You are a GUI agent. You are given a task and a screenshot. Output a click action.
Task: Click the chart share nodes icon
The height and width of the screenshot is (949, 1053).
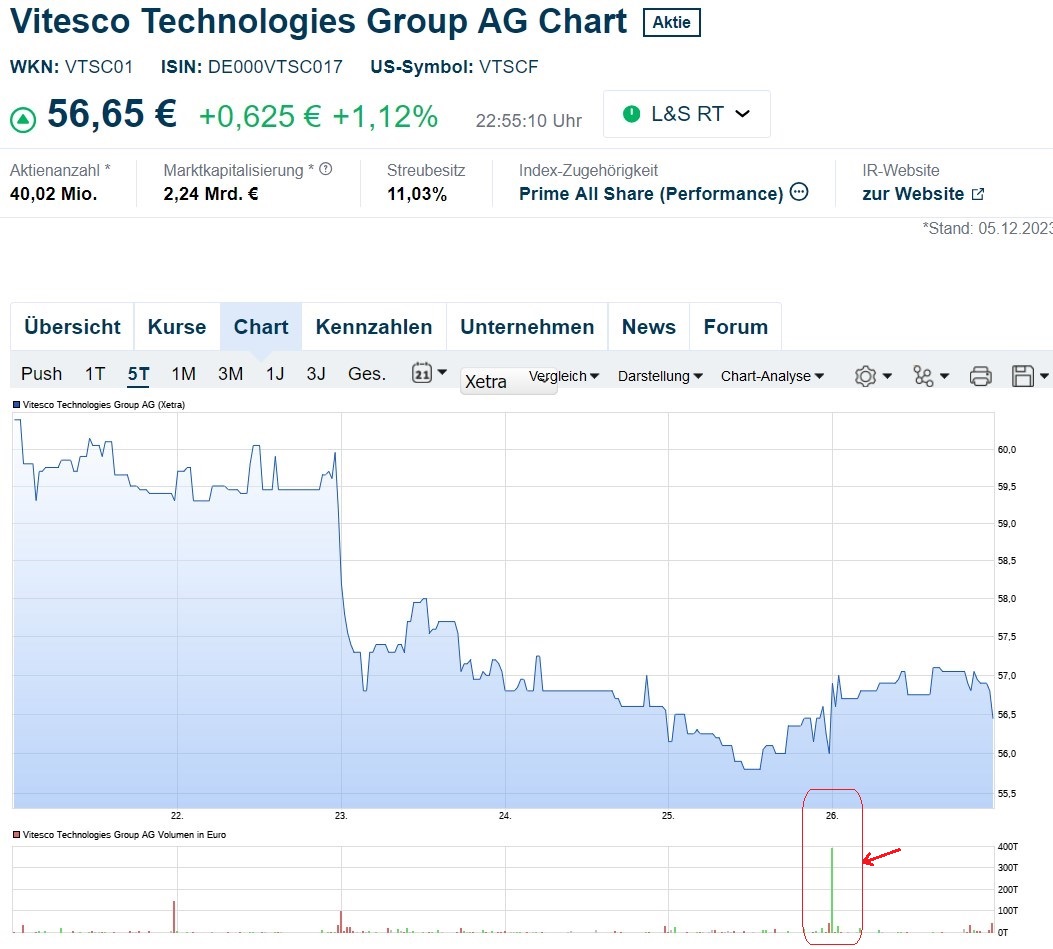click(923, 376)
